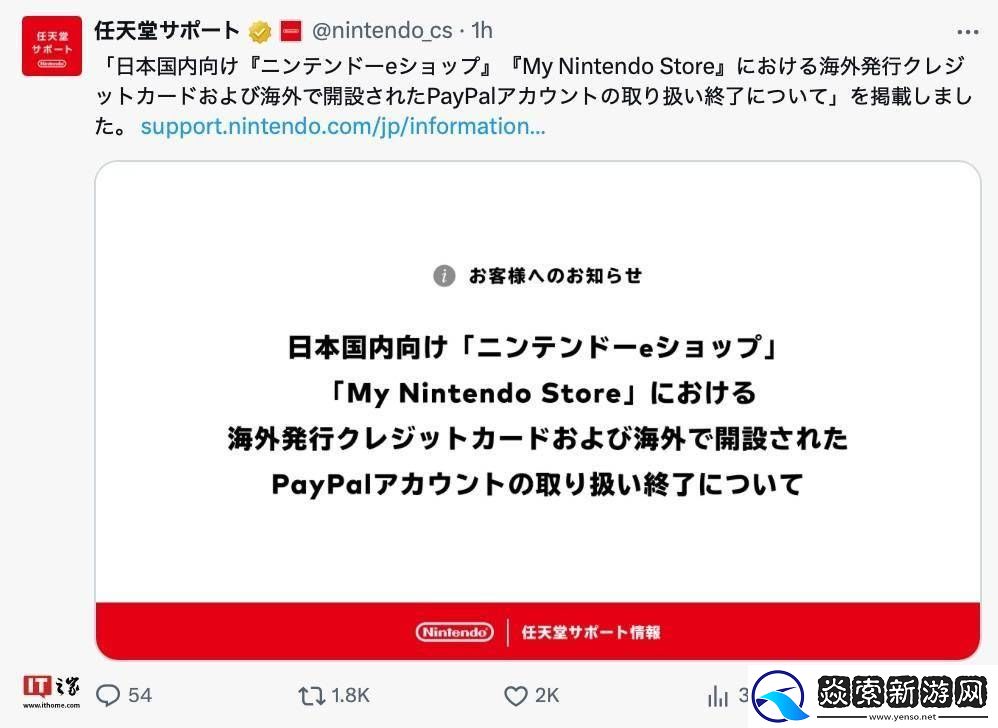Screen dimensions: 998x728
Task: Open the support.nintendo.com link
Action: coord(340,126)
